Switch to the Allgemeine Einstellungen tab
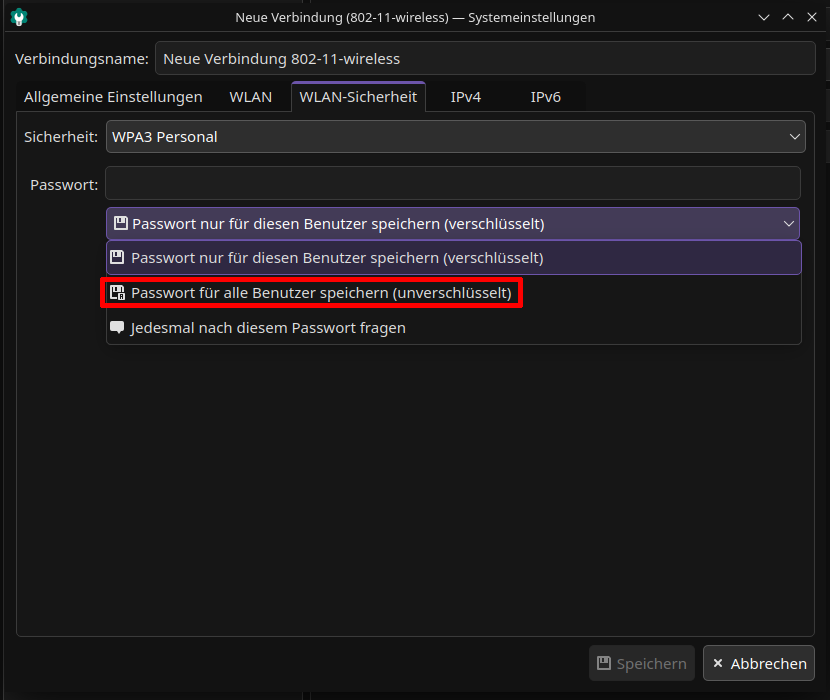Viewport: 830px width, 700px height. (x=113, y=97)
